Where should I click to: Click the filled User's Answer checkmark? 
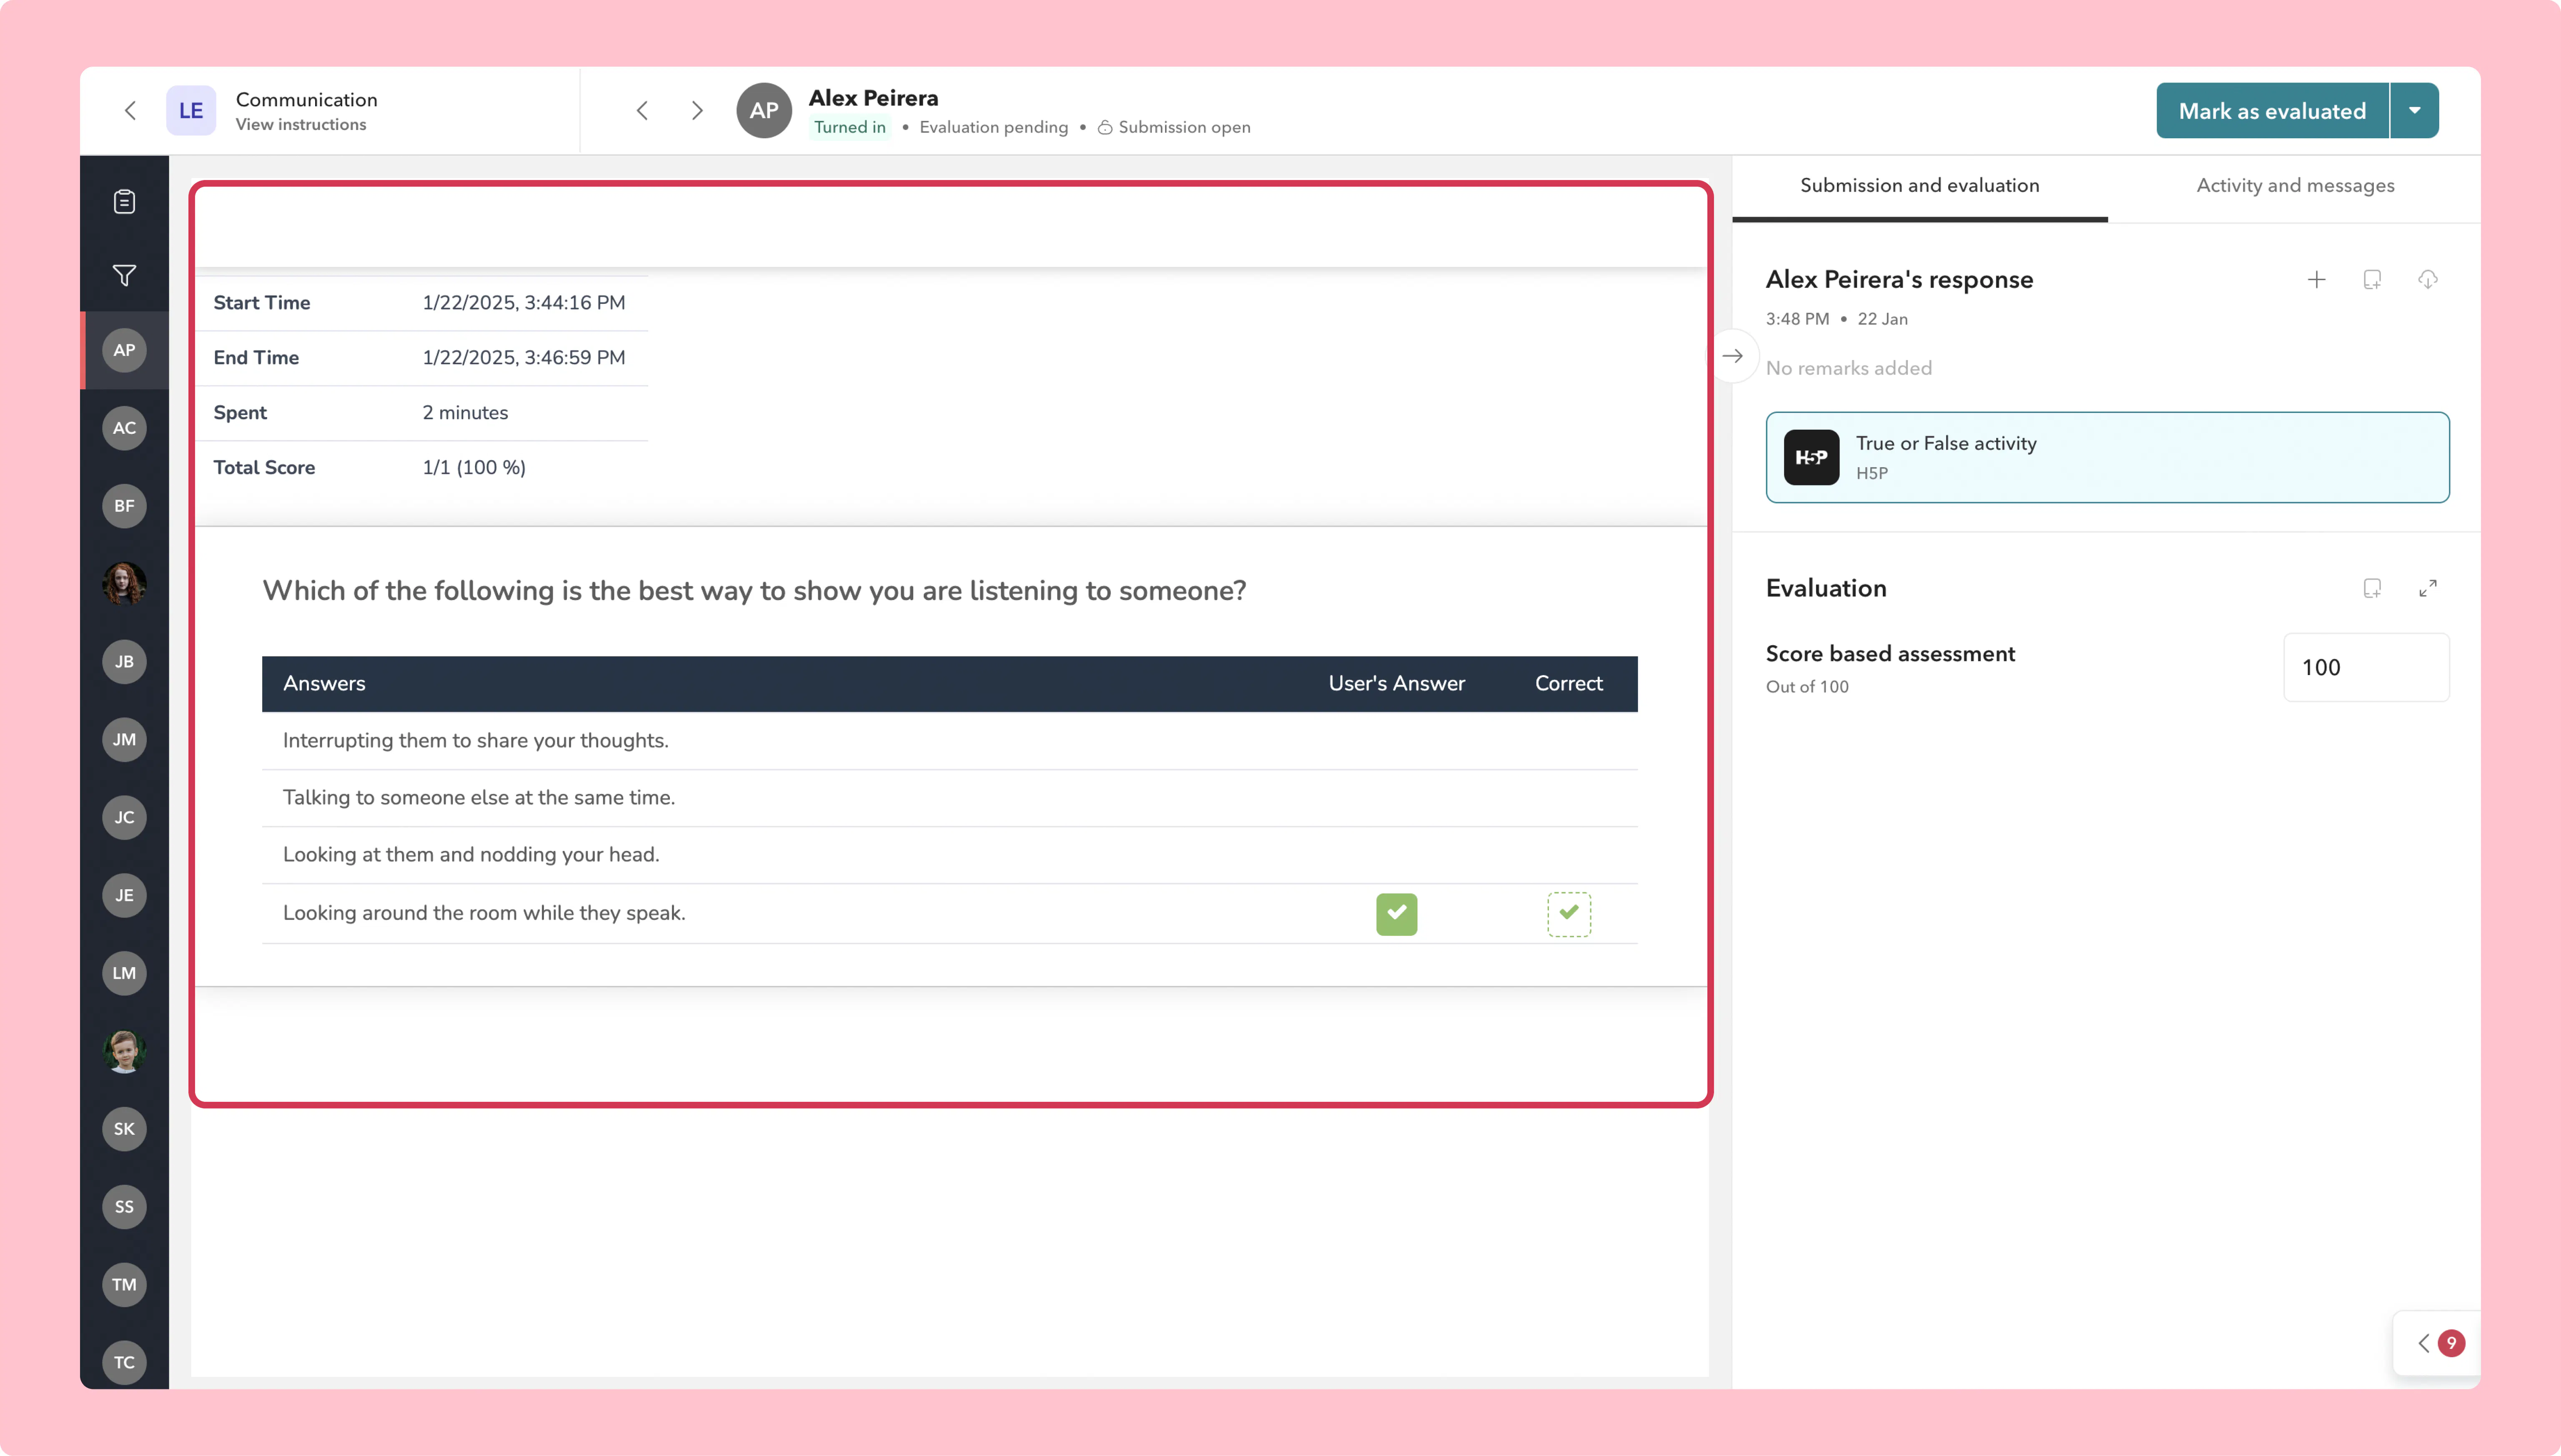[x=1397, y=914]
